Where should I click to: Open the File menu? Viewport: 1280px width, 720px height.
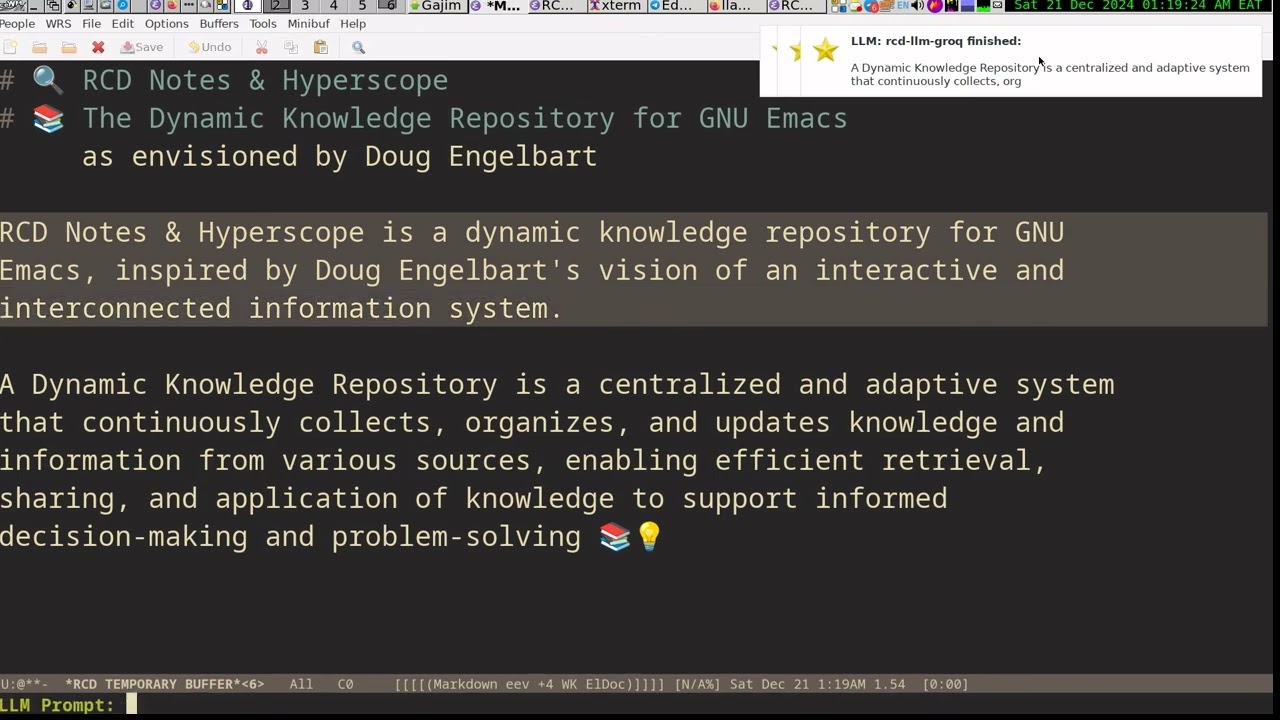point(91,23)
